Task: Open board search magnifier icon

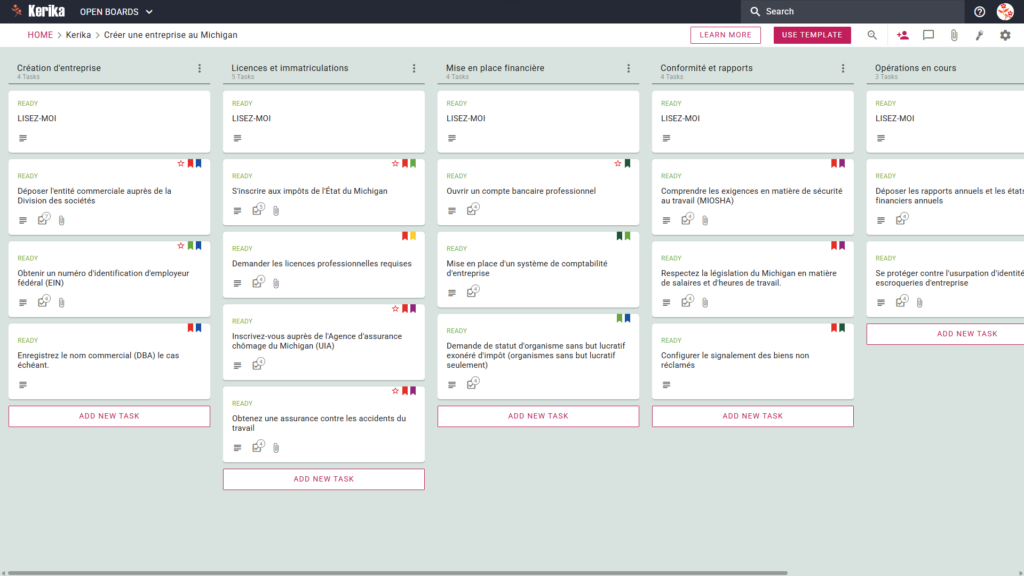Action: click(872, 35)
